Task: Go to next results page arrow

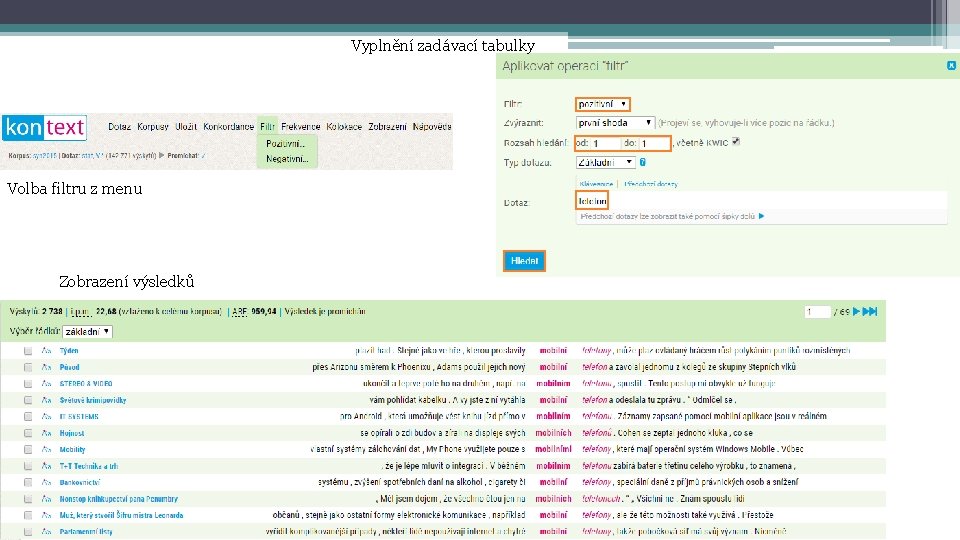Action: tap(857, 312)
